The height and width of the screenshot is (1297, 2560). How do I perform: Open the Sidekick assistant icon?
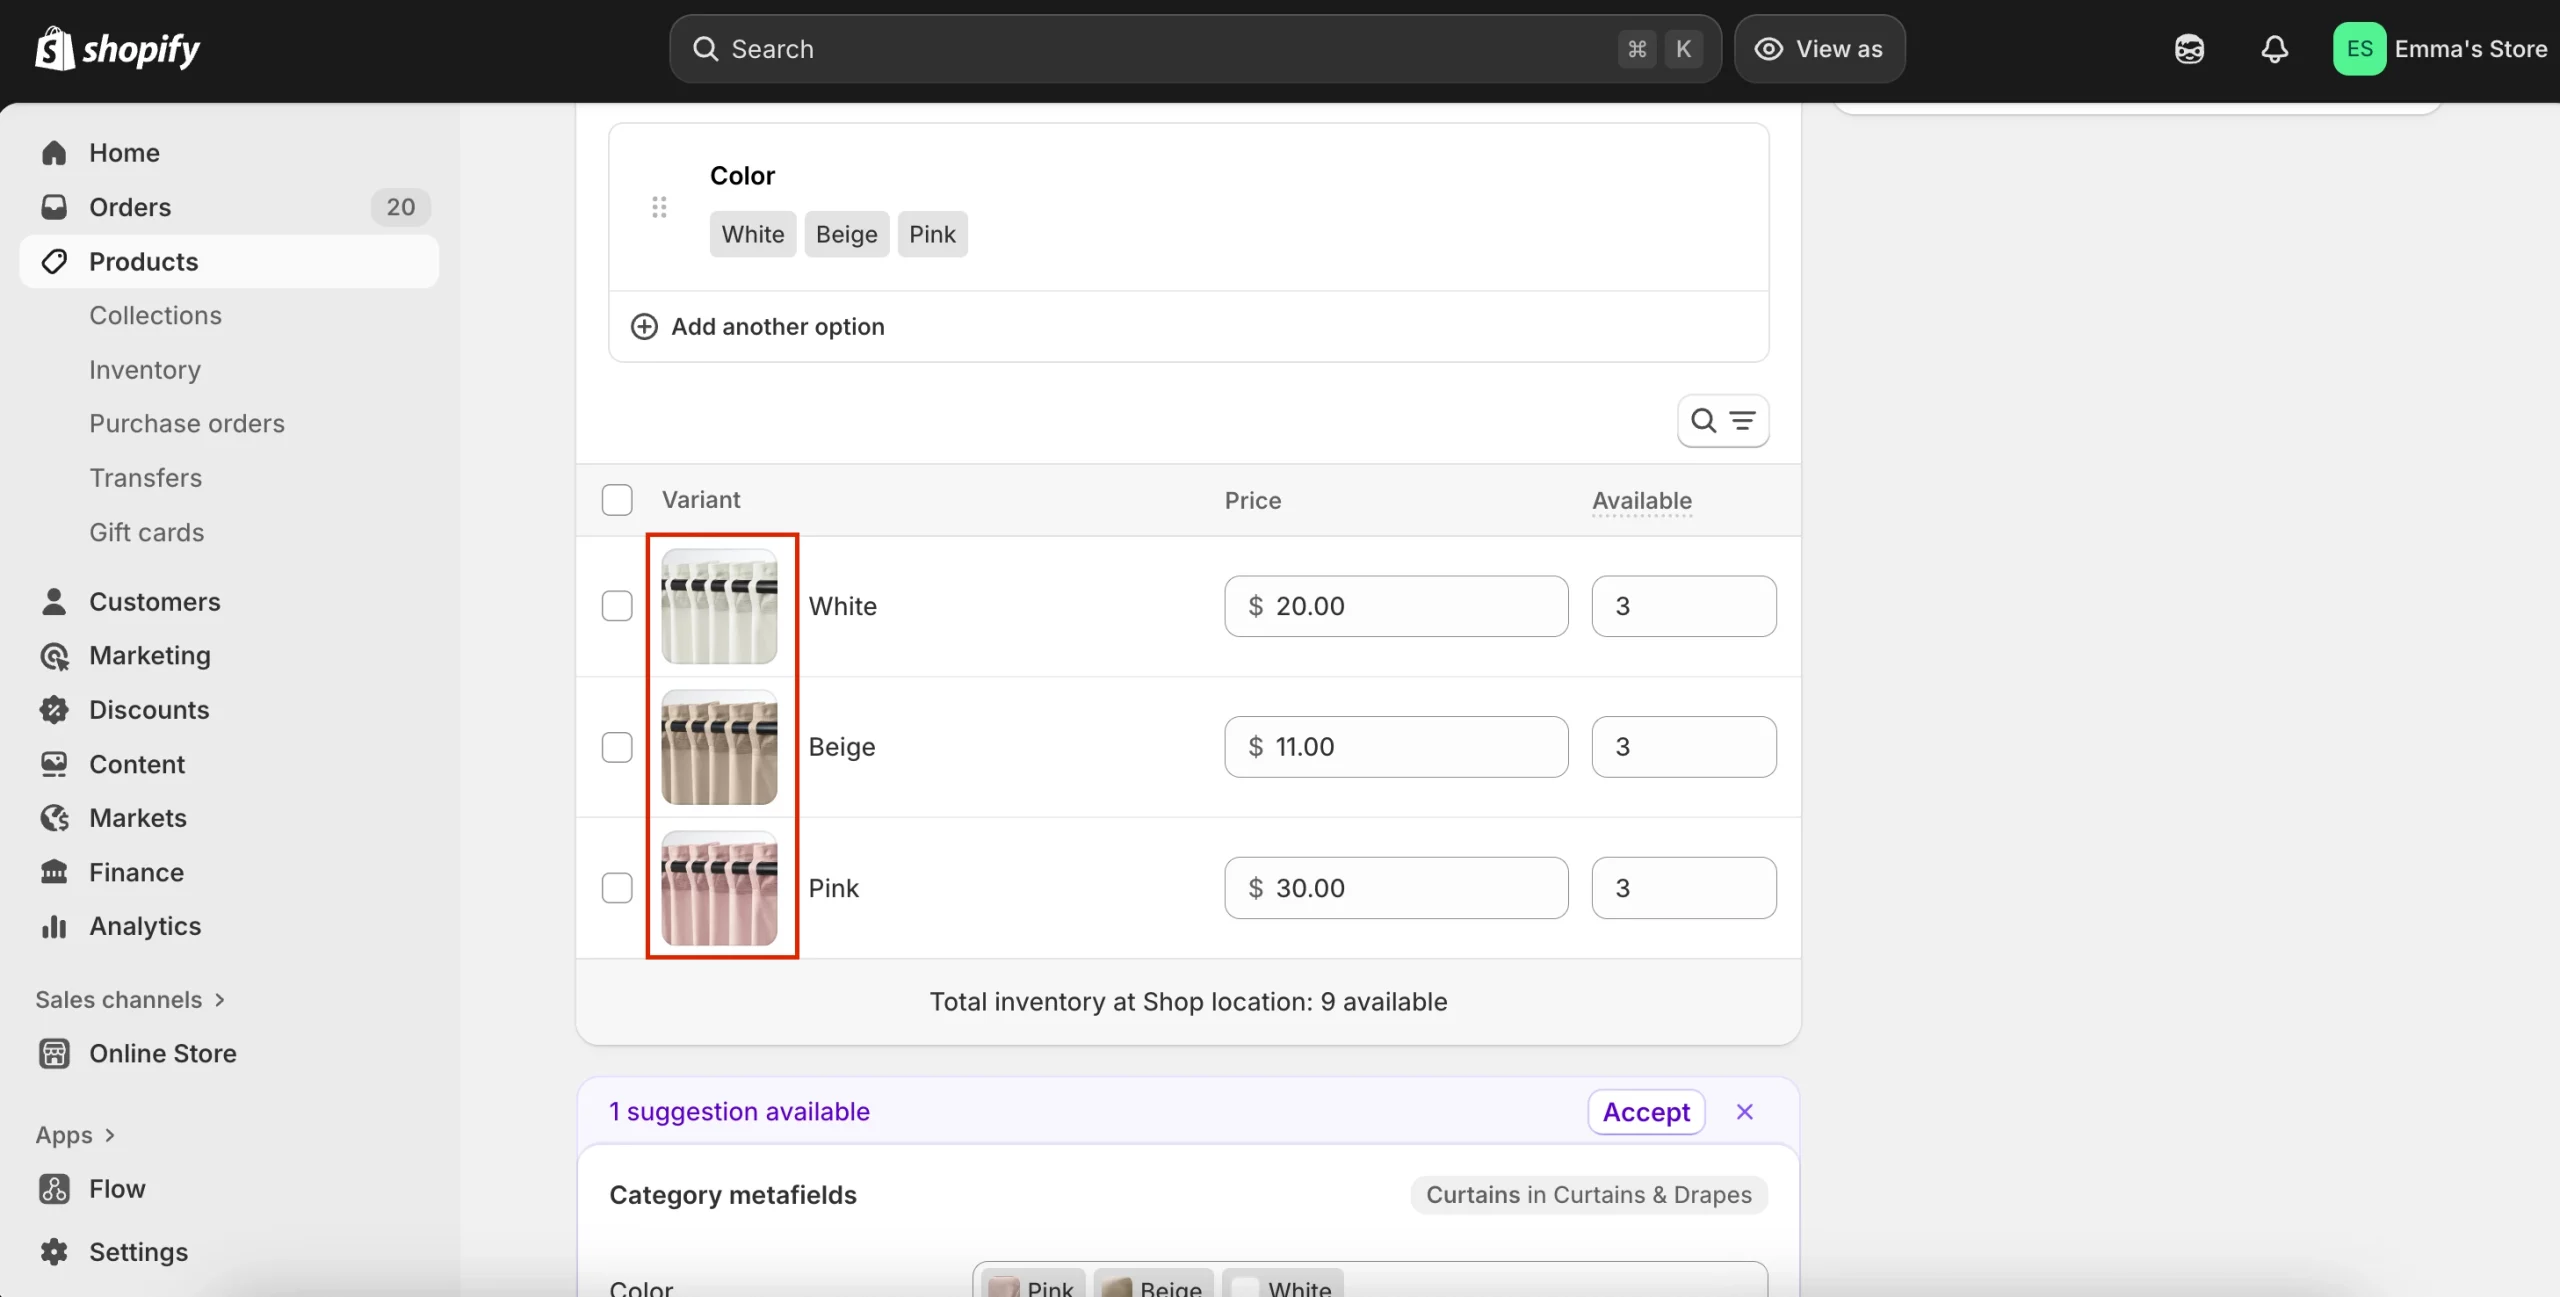click(x=2189, y=49)
